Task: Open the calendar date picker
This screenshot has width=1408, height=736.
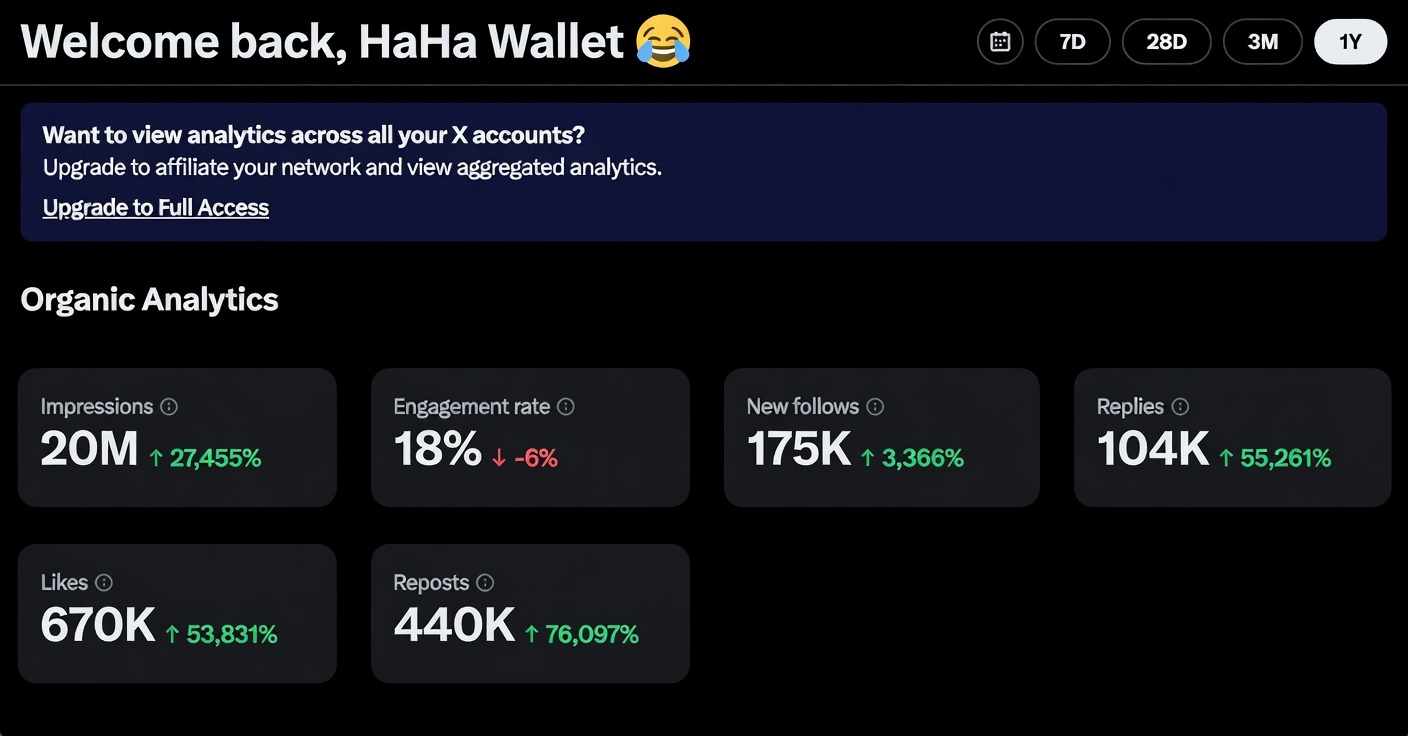Action: [x=999, y=41]
